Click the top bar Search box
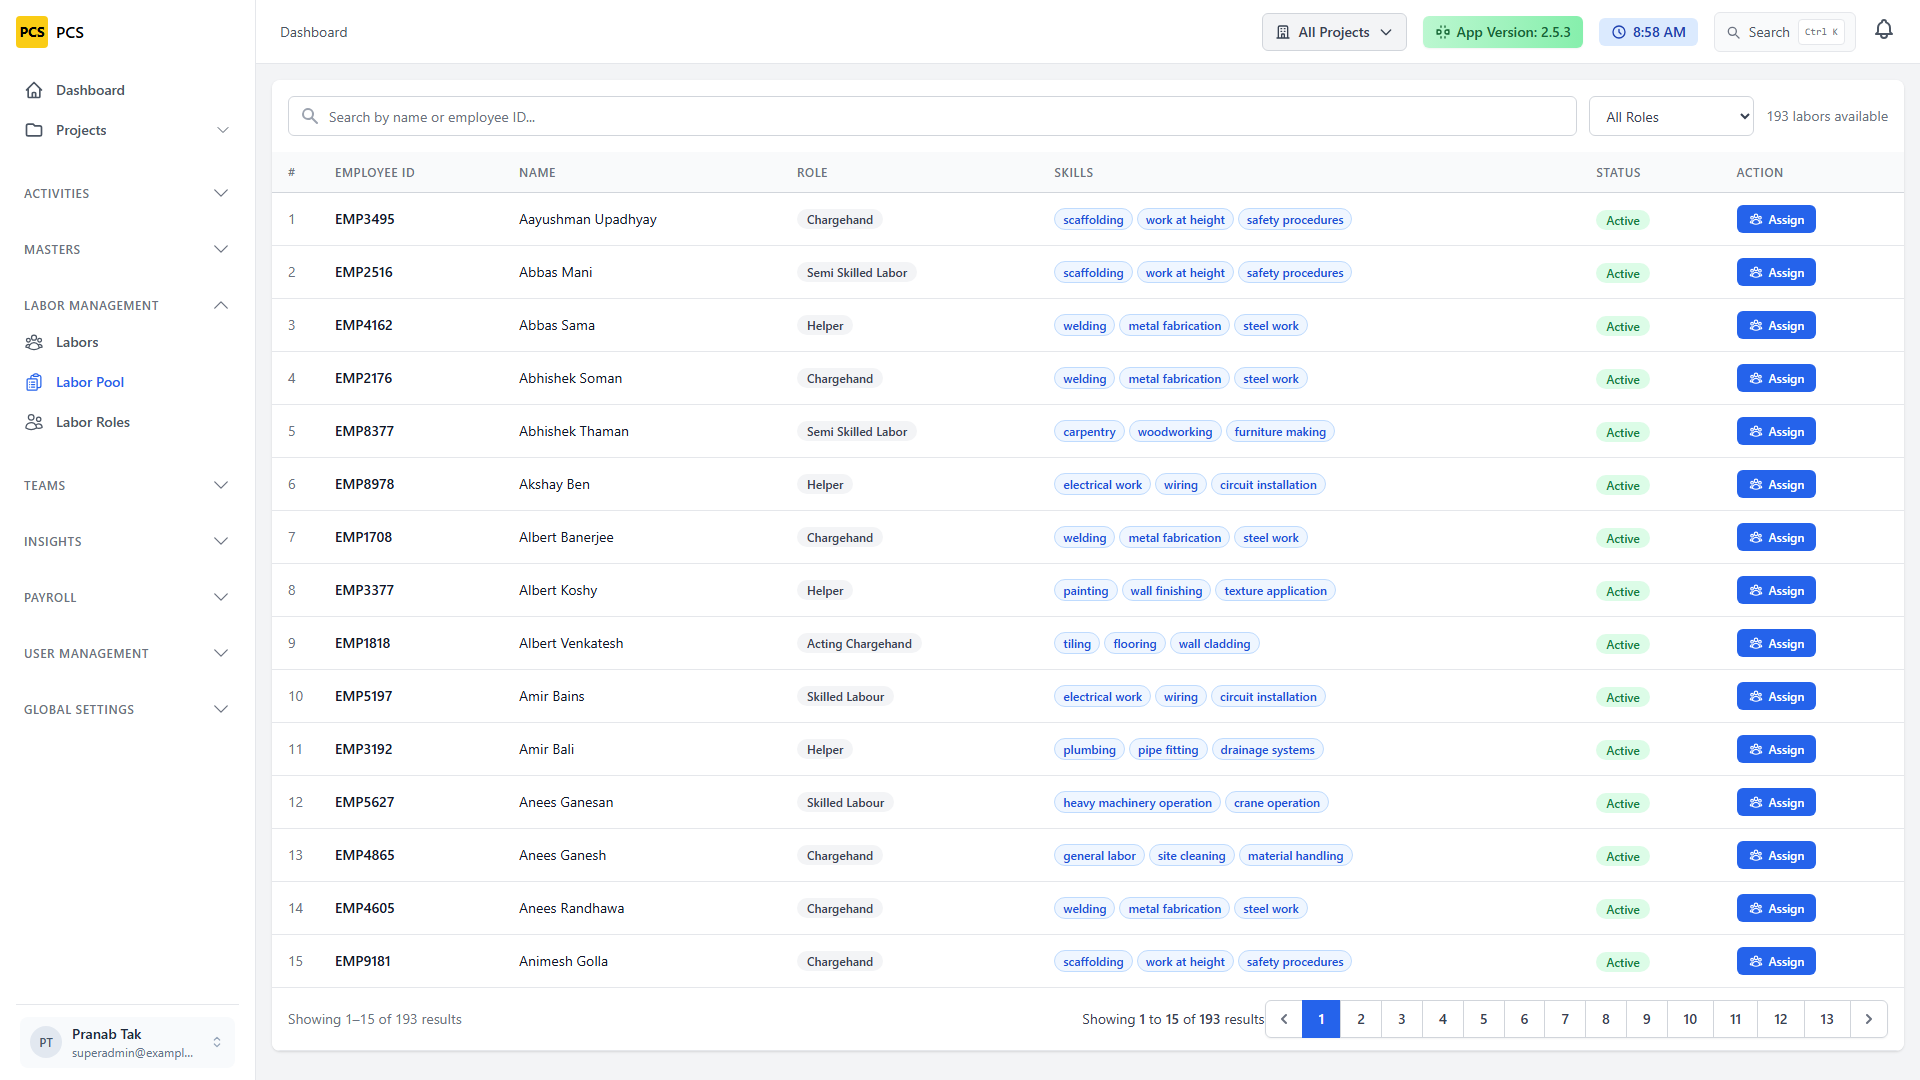The image size is (1920, 1080). click(x=1784, y=32)
